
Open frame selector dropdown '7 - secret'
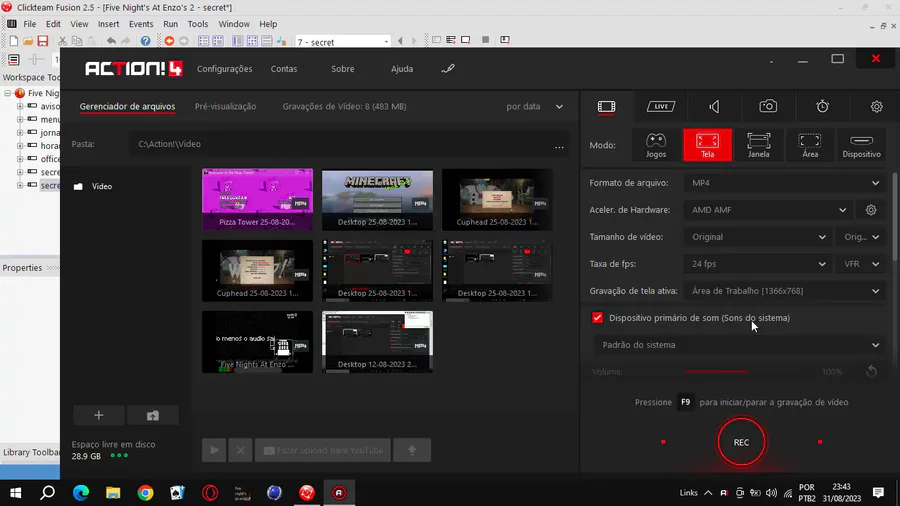(x=343, y=42)
